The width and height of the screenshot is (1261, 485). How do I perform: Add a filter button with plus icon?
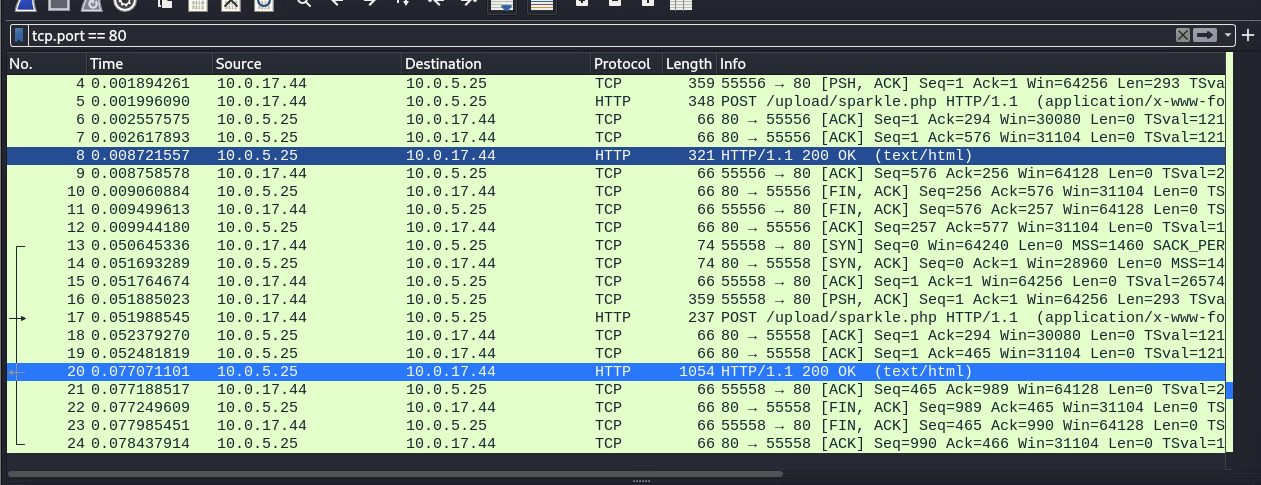coord(1248,35)
